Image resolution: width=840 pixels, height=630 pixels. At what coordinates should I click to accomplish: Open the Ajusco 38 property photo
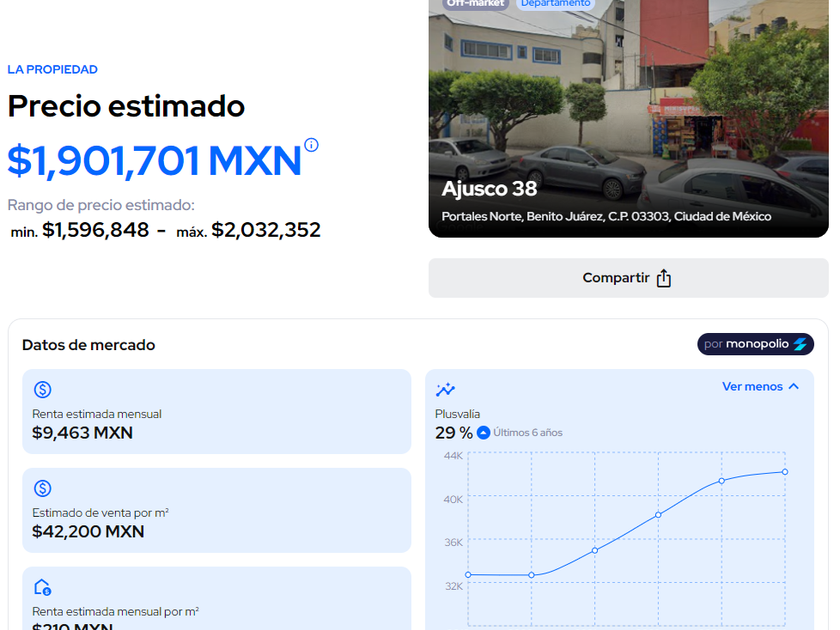628,118
